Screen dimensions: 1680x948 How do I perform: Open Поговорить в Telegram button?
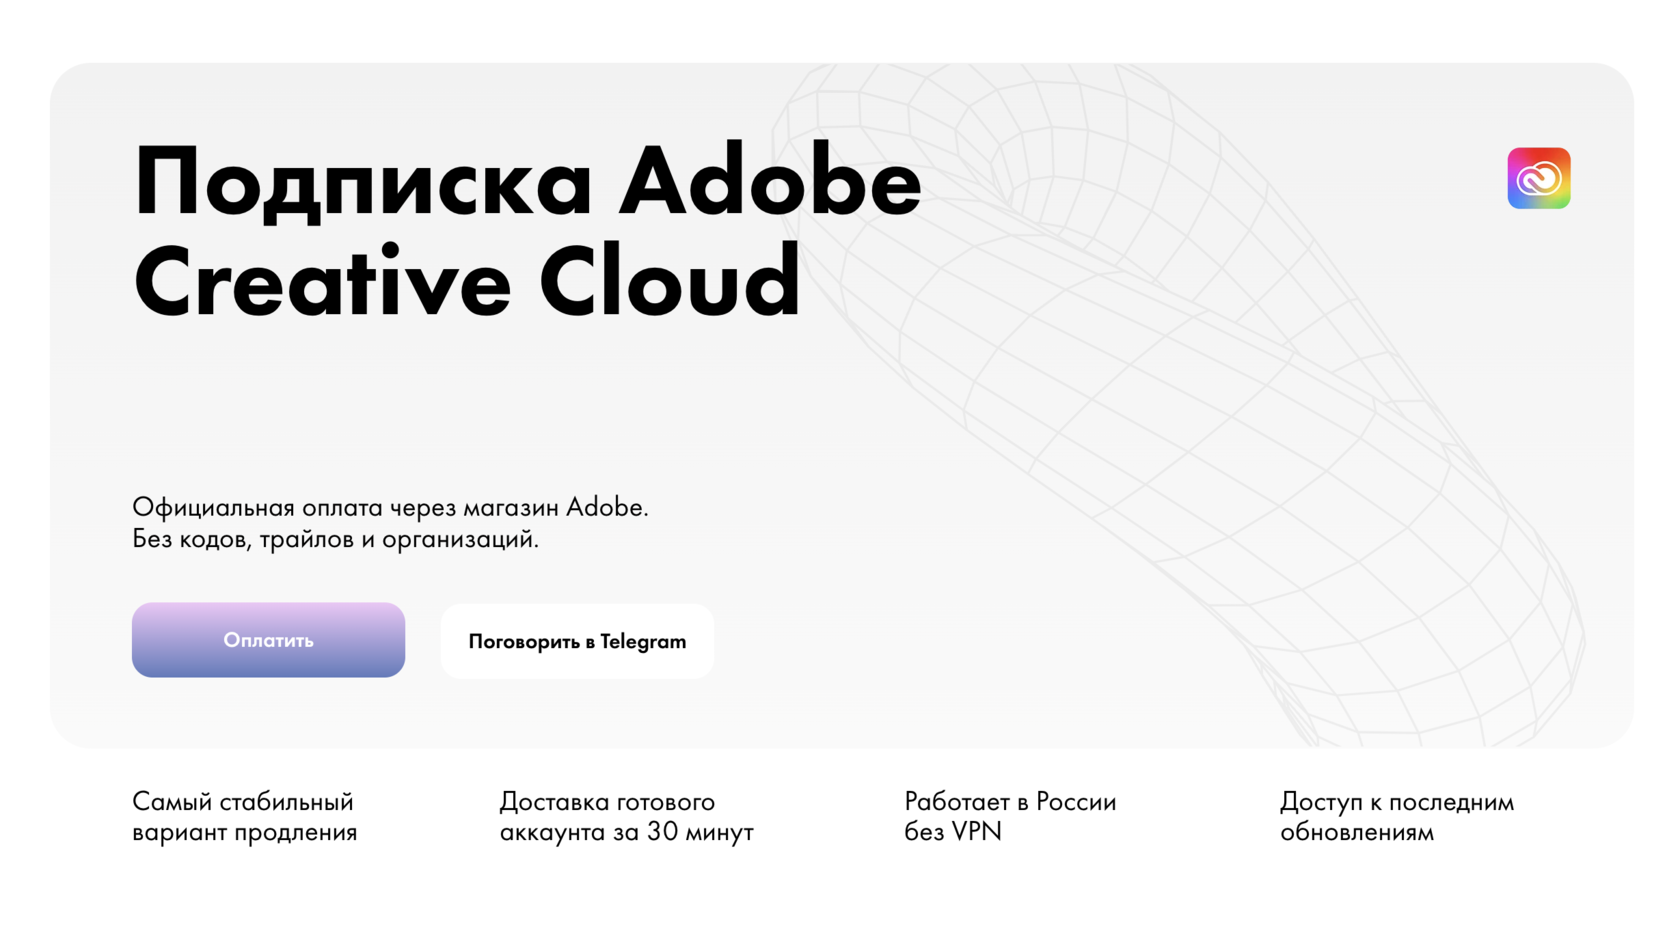[577, 641]
